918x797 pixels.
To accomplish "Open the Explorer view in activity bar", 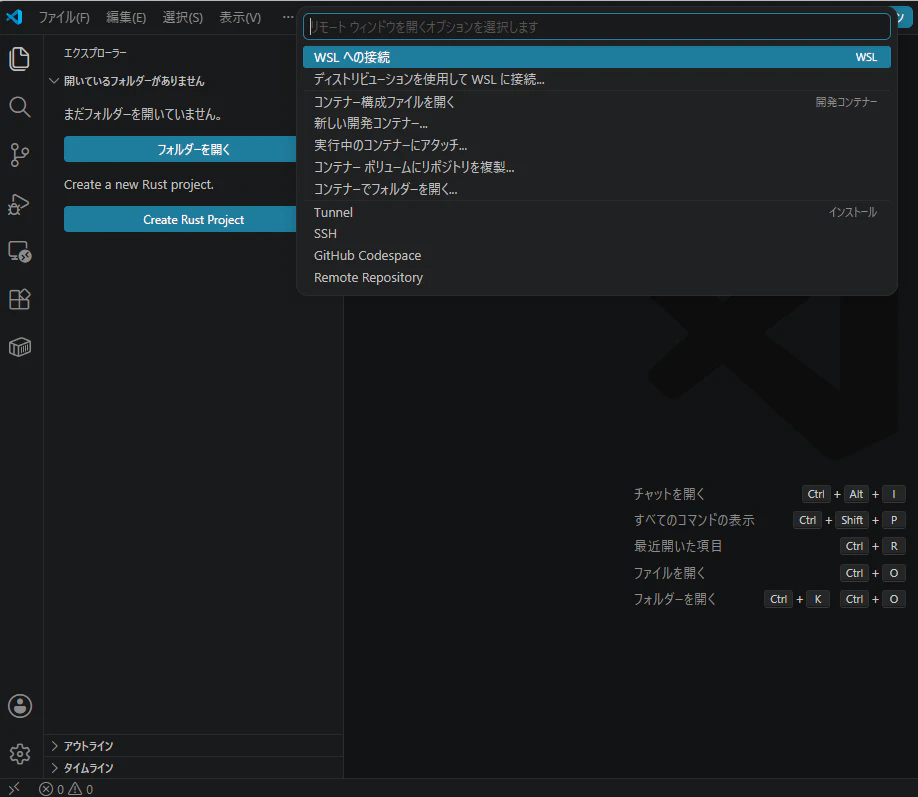I will coord(19,59).
